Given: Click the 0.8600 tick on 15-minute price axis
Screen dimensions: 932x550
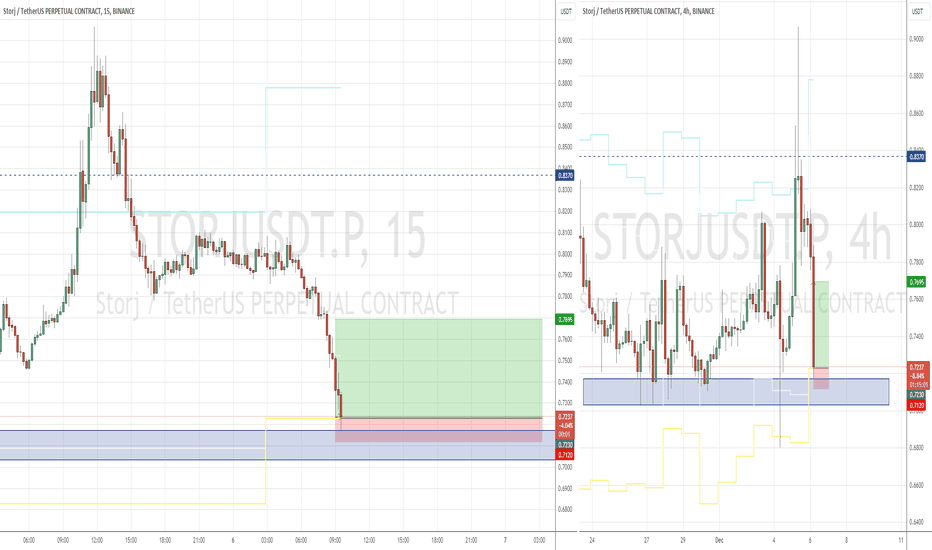Looking at the screenshot, I should click(565, 126).
